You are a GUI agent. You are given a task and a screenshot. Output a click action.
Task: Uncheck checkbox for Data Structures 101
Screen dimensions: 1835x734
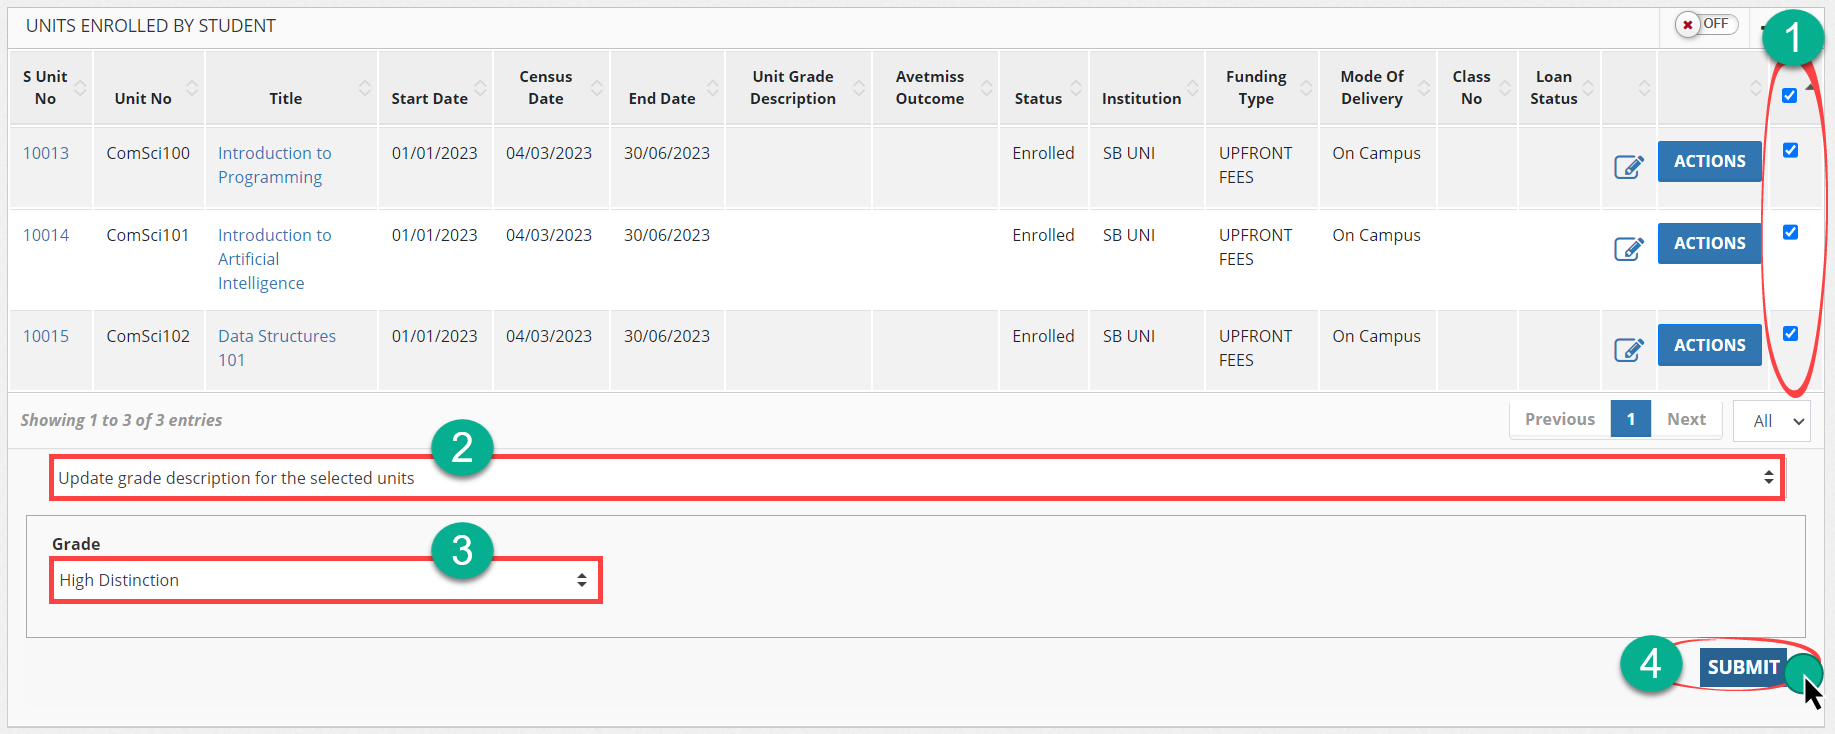click(1789, 334)
